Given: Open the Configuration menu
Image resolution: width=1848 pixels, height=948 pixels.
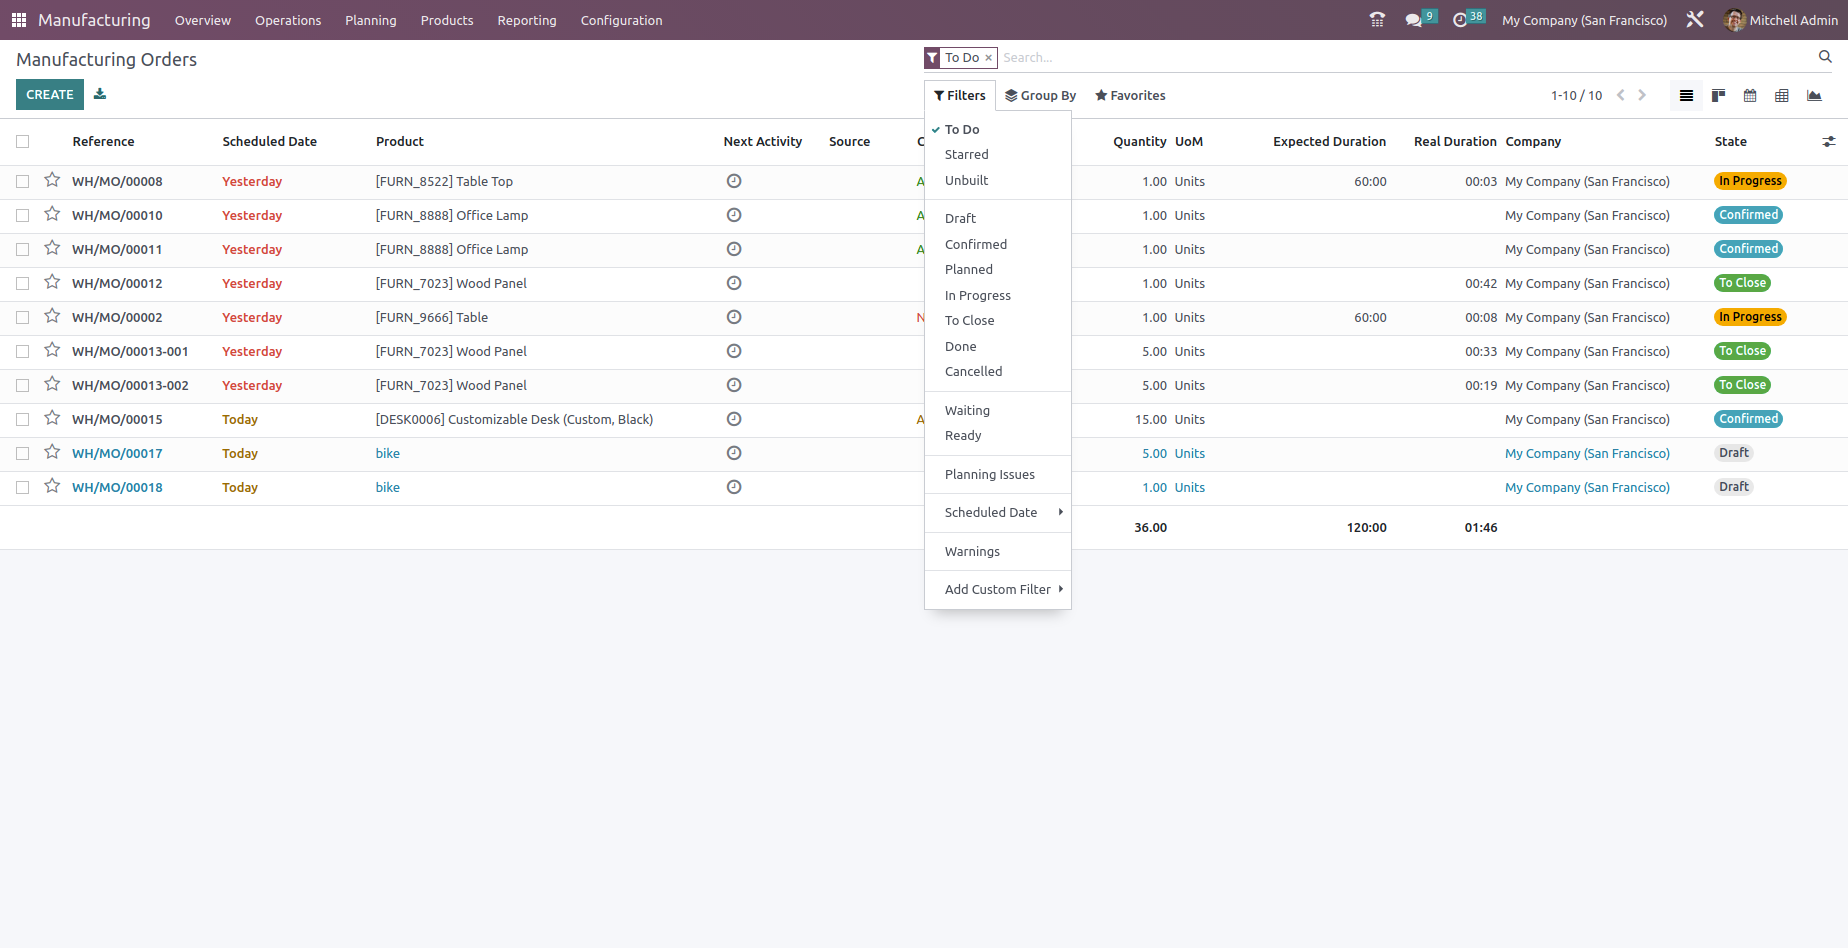Looking at the screenshot, I should tap(621, 20).
